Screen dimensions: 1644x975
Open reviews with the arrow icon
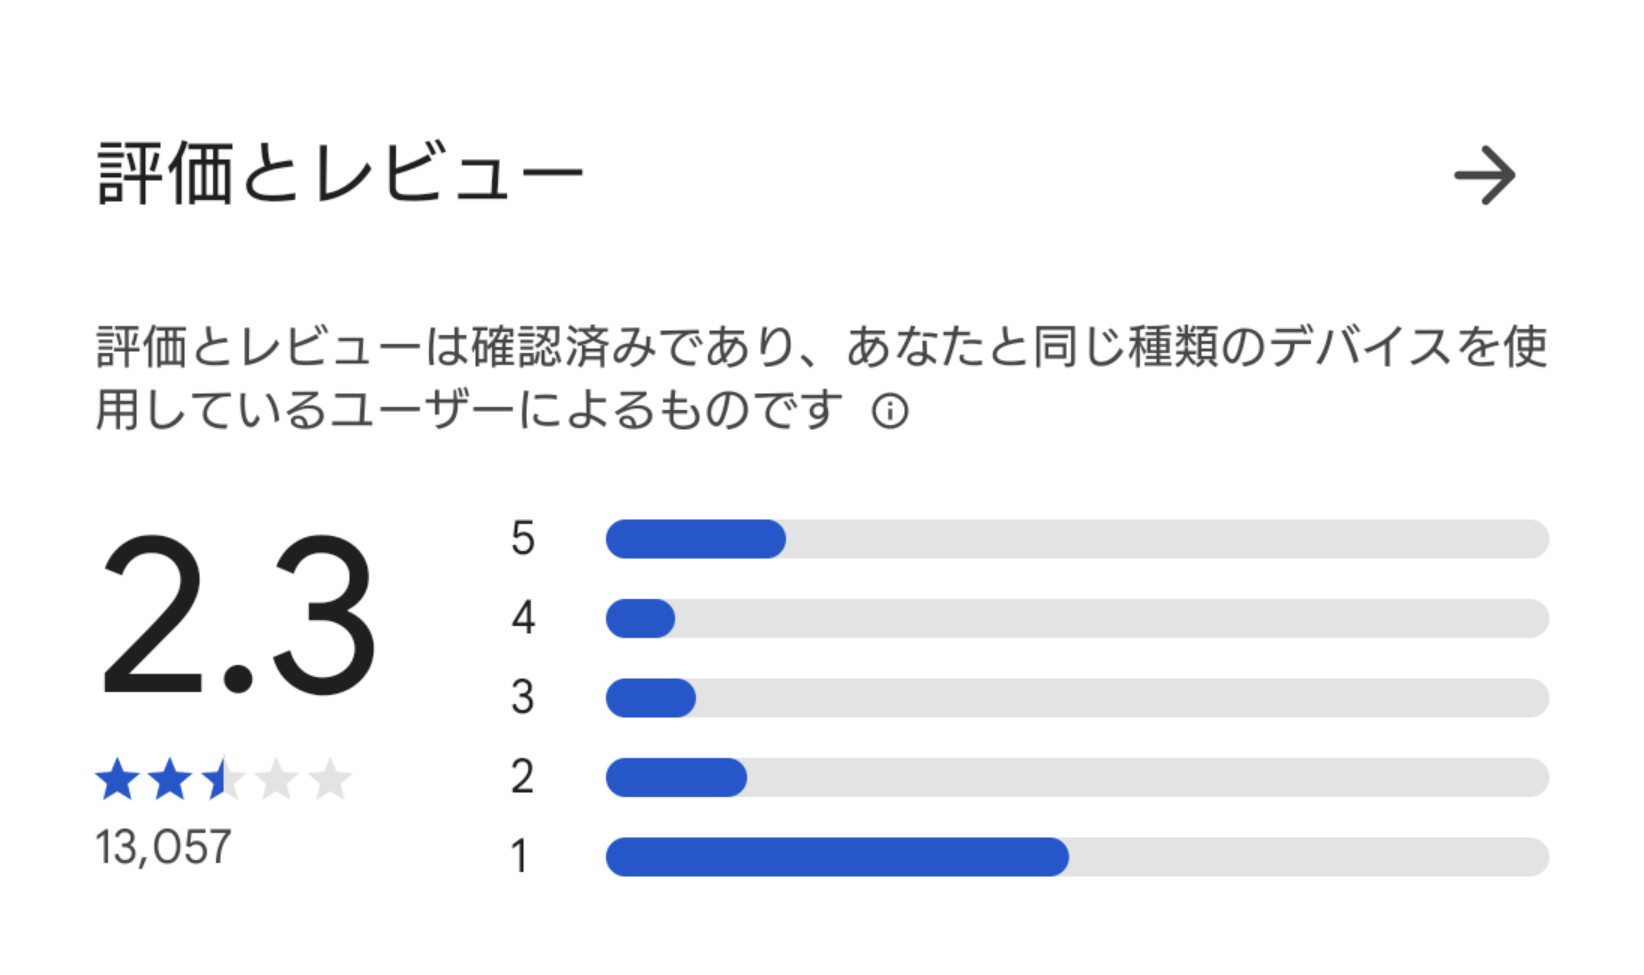(x=1485, y=176)
